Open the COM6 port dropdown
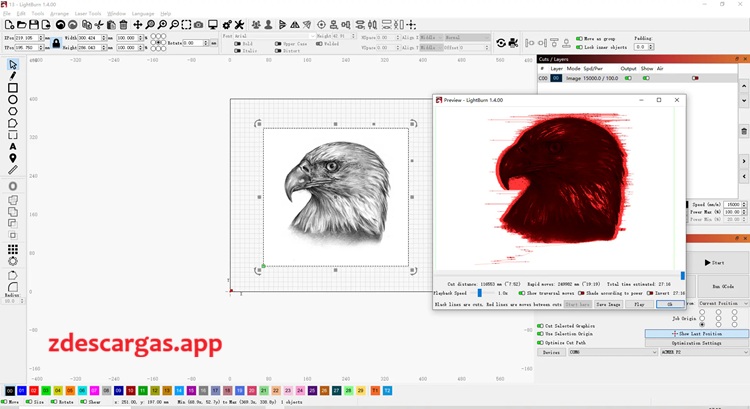This screenshot has height=409, width=750. point(613,352)
